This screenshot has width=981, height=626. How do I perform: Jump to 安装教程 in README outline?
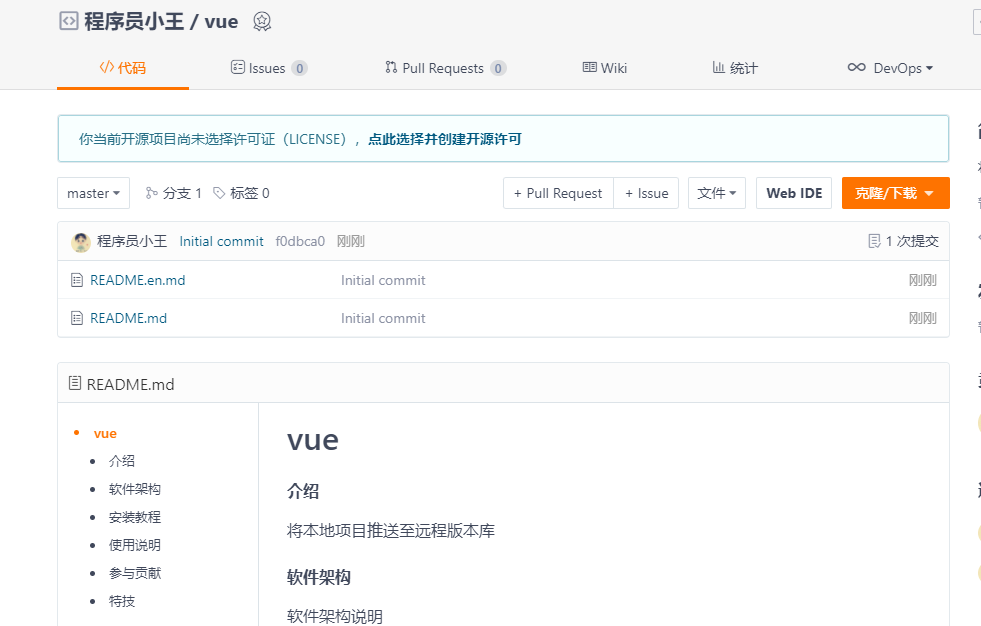[134, 517]
